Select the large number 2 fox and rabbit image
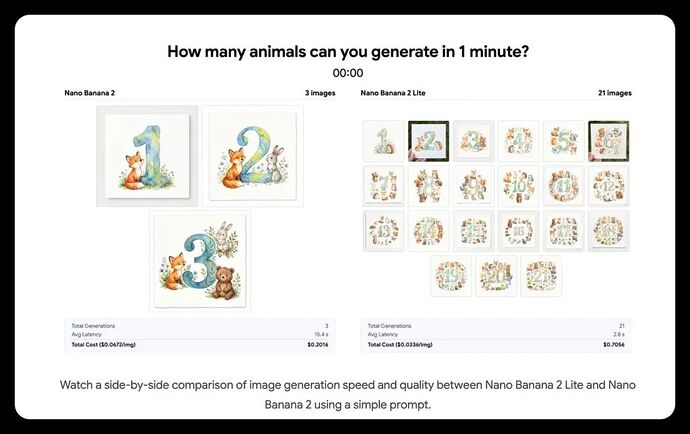This screenshot has width=690, height=434. pyautogui.click(x=253, y=156)
